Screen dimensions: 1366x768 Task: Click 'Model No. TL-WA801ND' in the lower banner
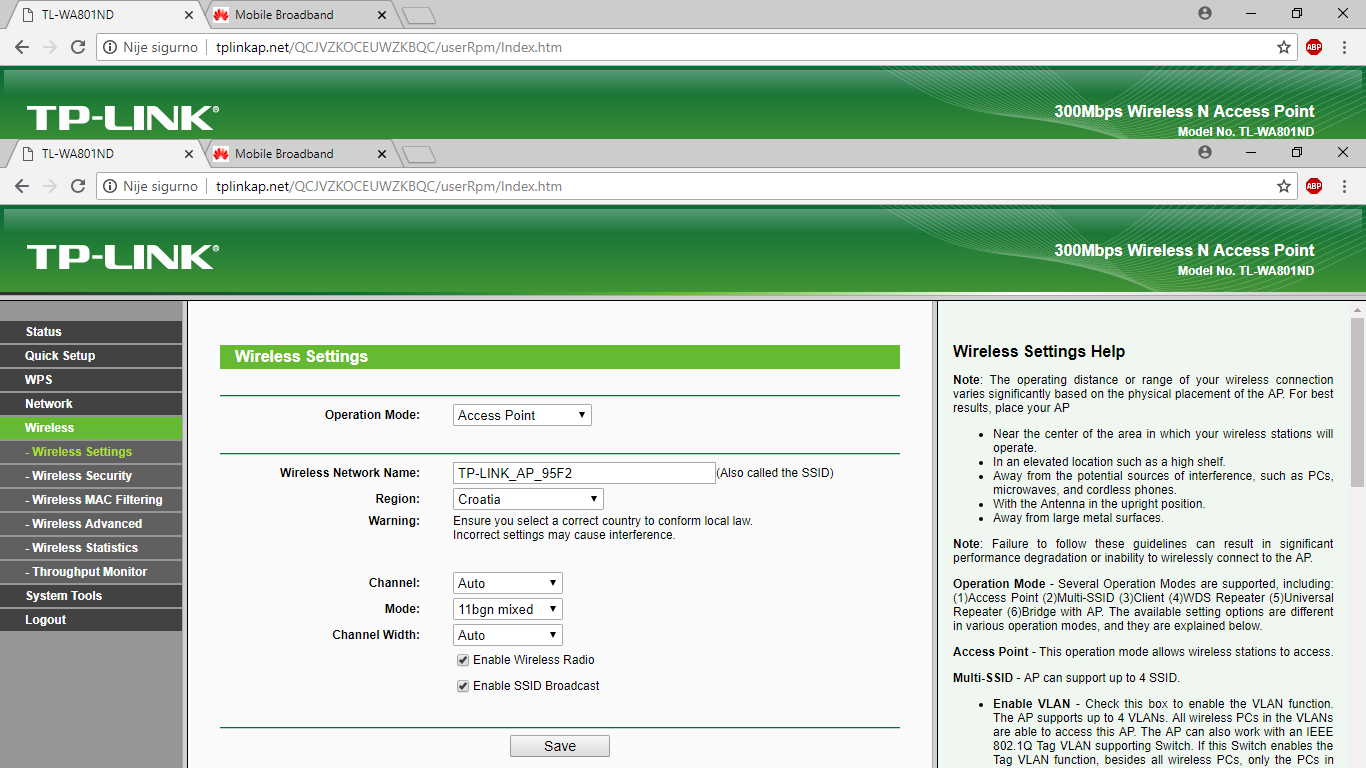[x=1246, y=271]
